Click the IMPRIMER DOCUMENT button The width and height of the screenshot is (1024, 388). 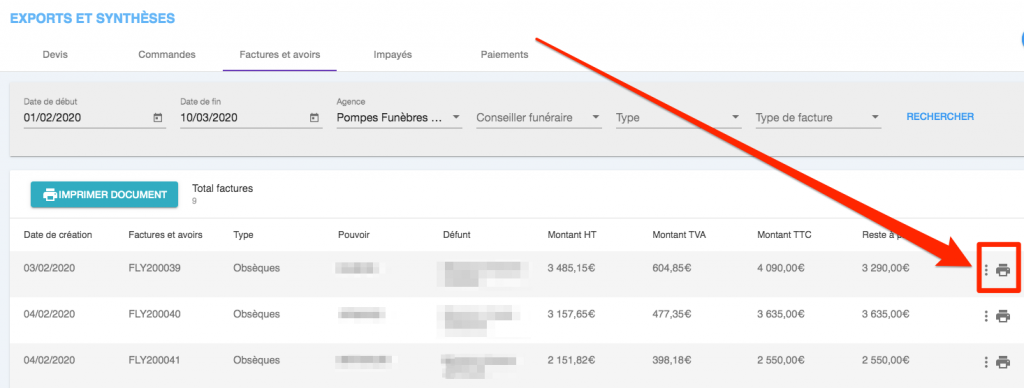pos(104,195)
